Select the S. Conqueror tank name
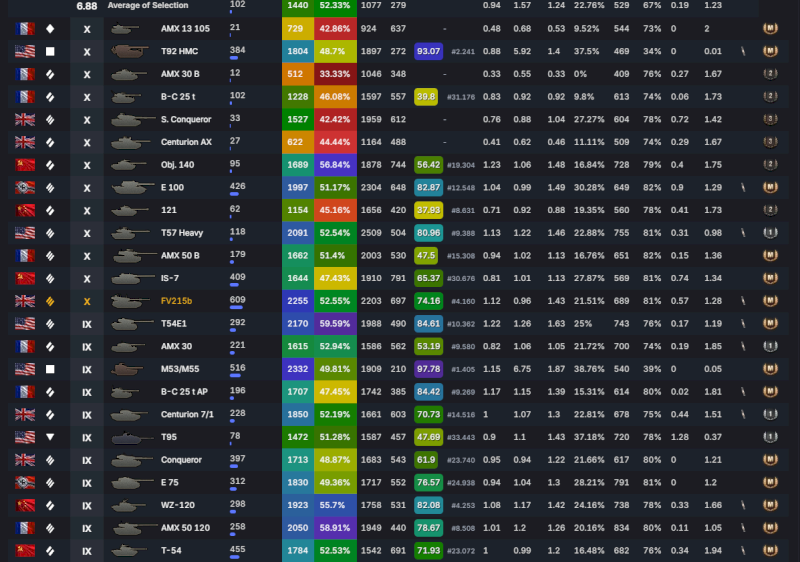Image resolution: width=800 pixels, height=562 pixels. pyautogui.click(x=186, y=119)
